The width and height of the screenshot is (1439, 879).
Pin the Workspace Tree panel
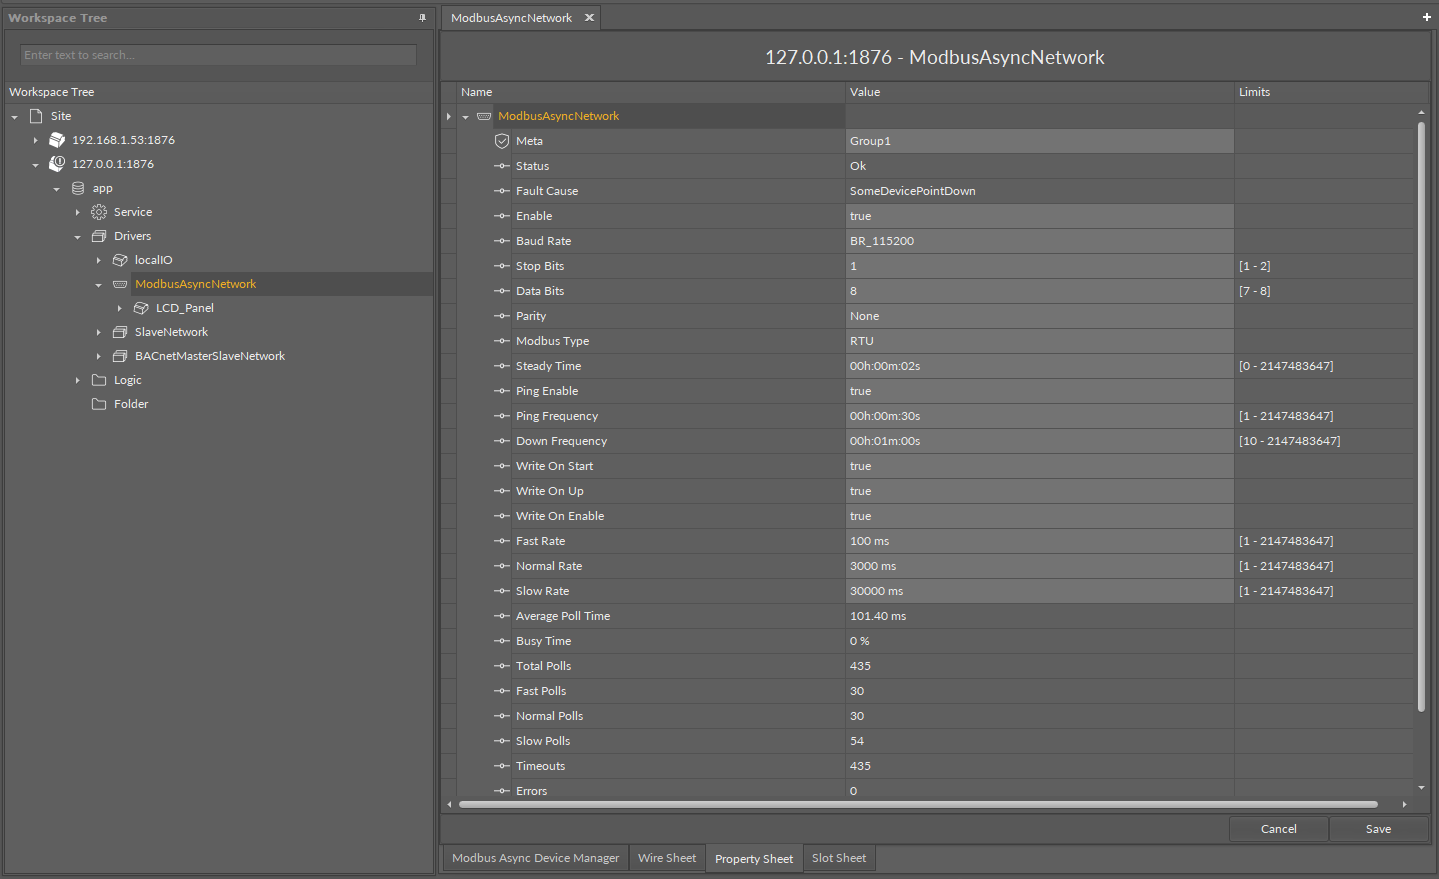[x=422, y=18]
